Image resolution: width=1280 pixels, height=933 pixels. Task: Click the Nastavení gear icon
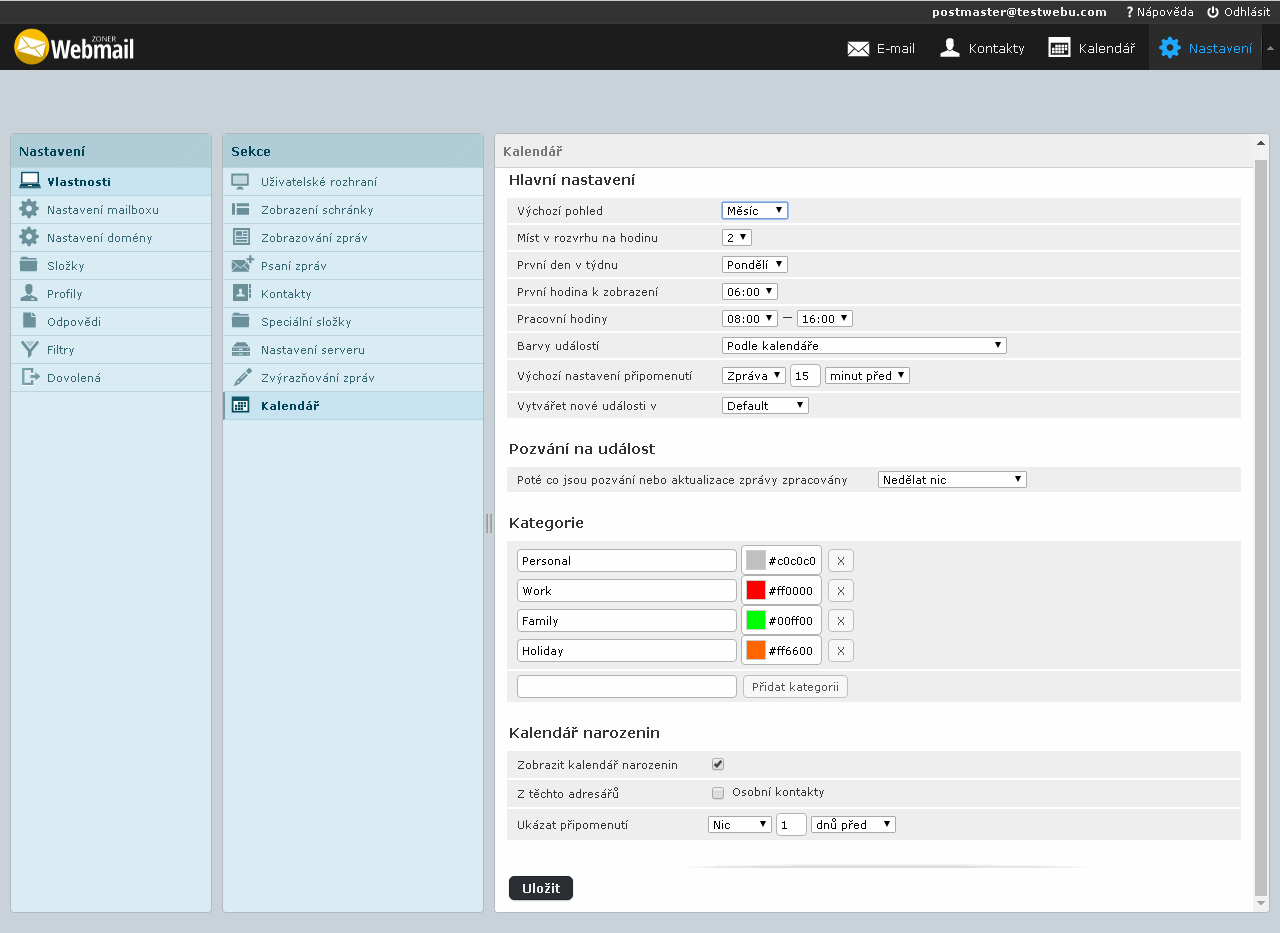pos(1169,48)
